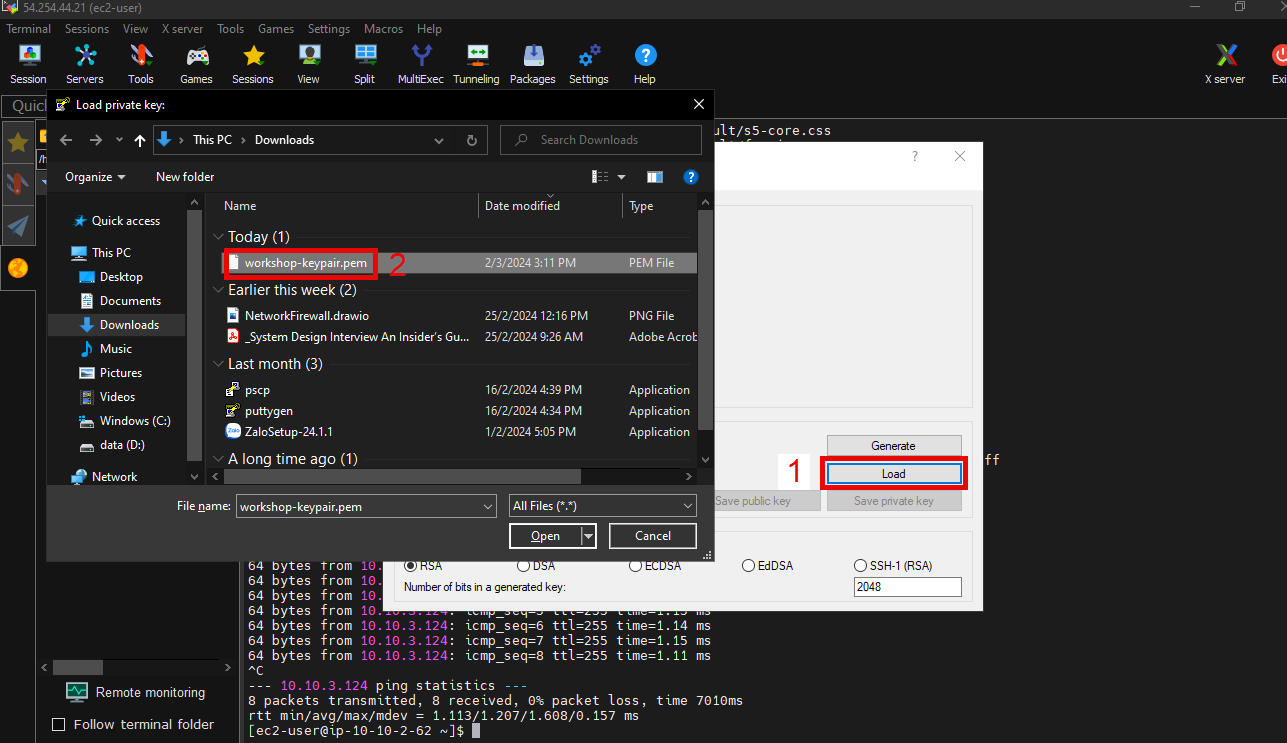The height and width of the screenshot is (743, 1287).
Task: Collapse the Earlier this week group
Action: click(218, 290)
